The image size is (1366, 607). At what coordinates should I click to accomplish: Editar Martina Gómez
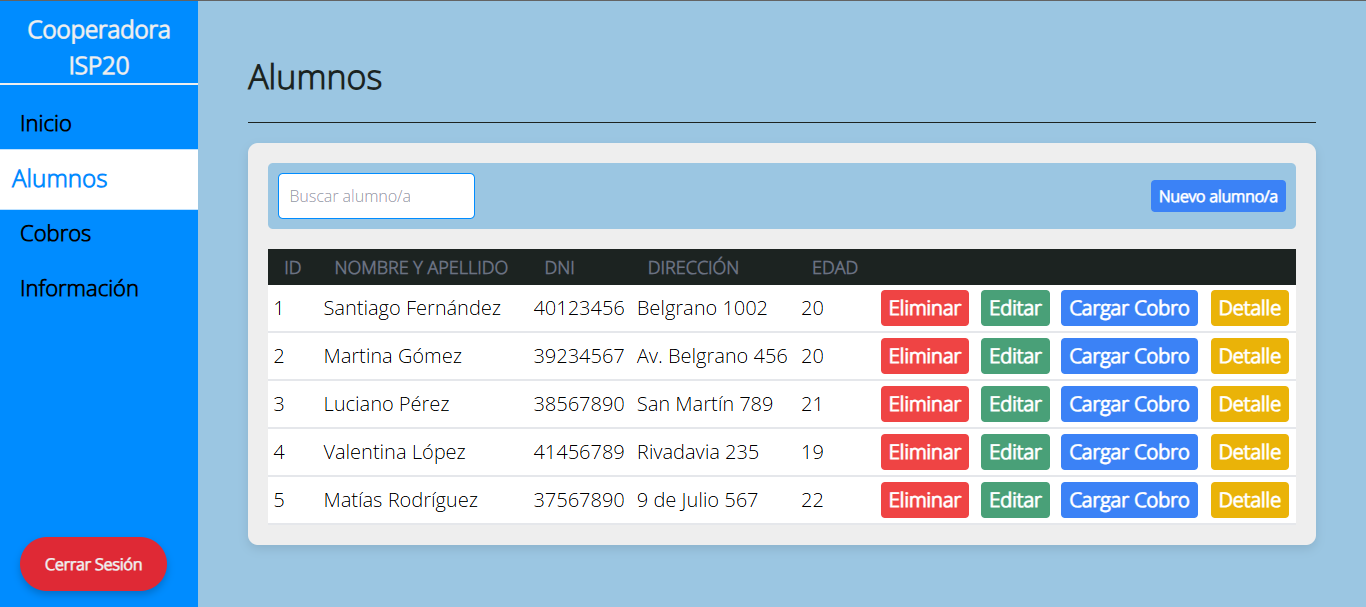coord(1015,356)
